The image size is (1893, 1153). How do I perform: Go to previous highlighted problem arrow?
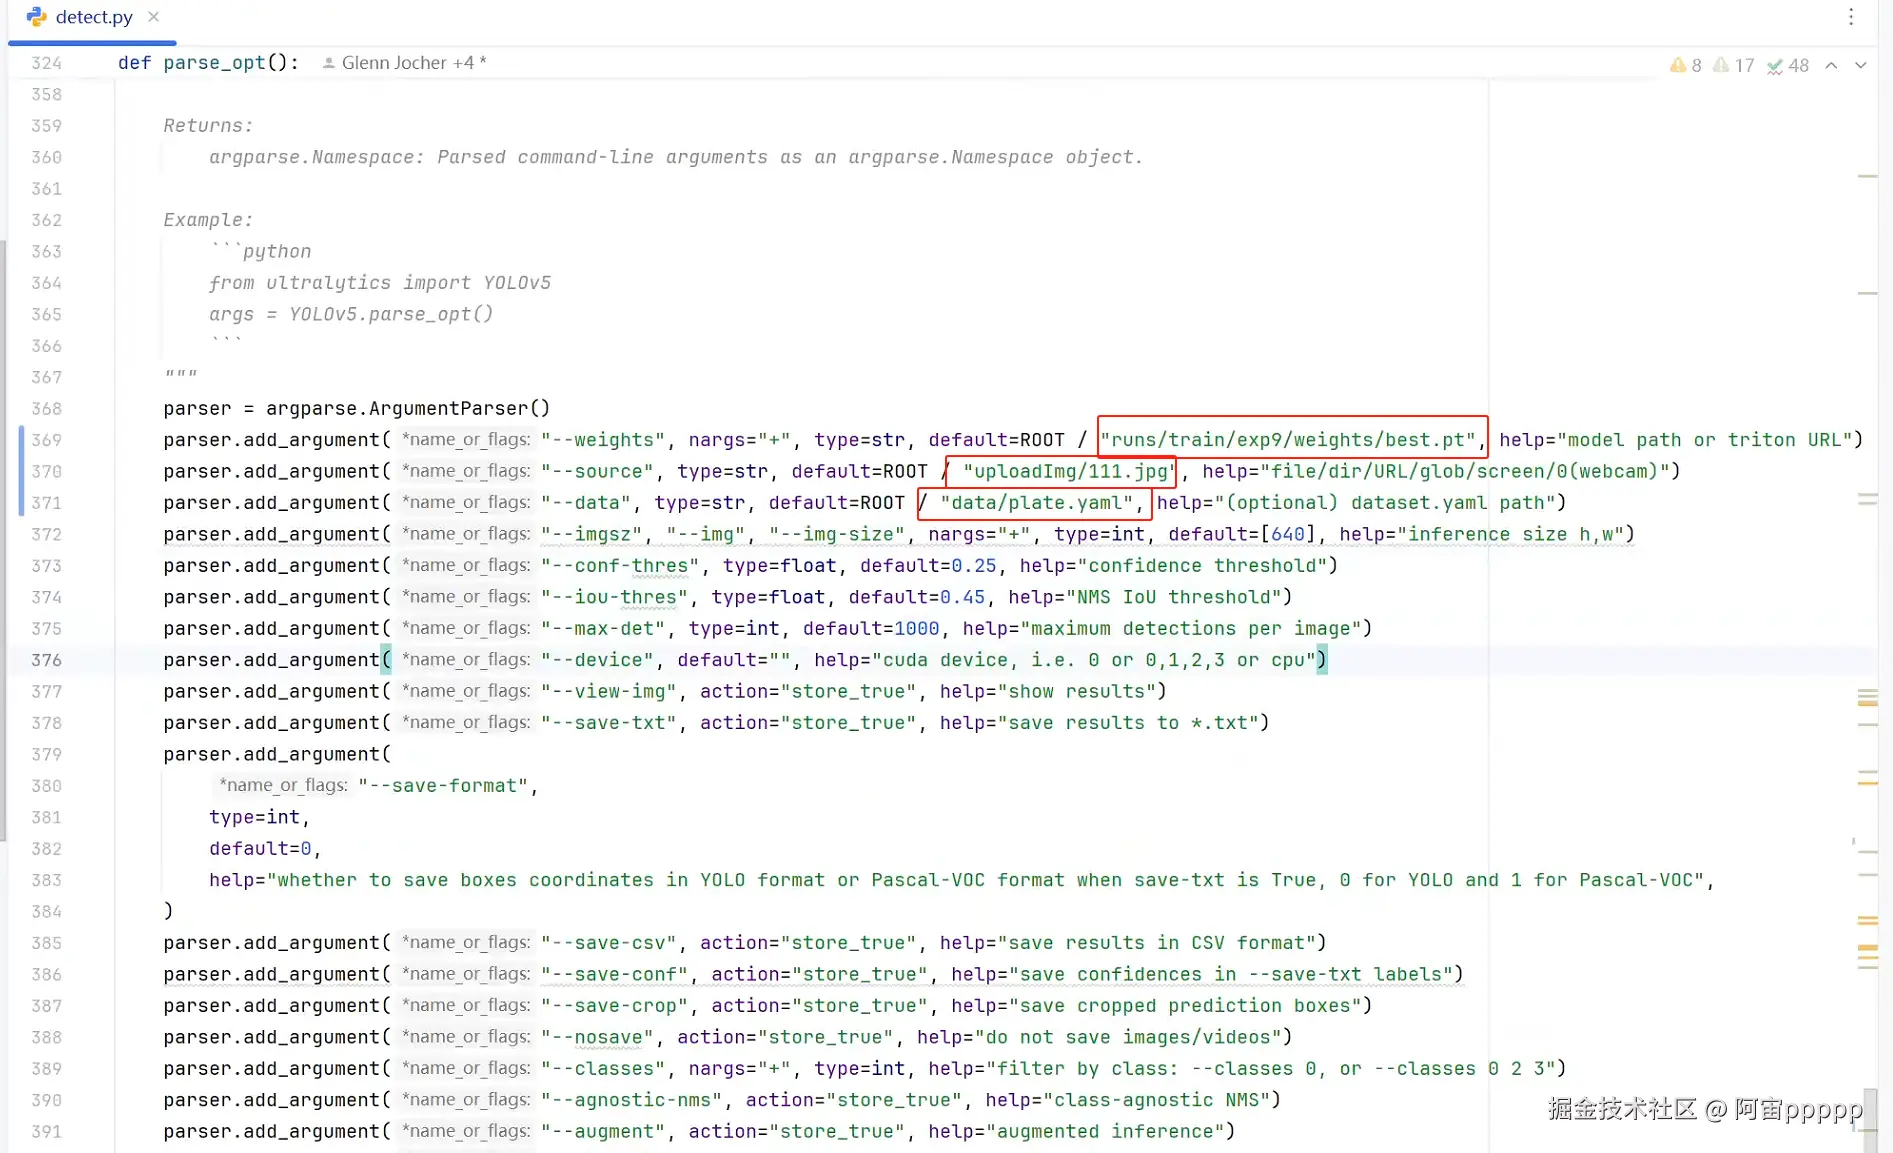1831,65
